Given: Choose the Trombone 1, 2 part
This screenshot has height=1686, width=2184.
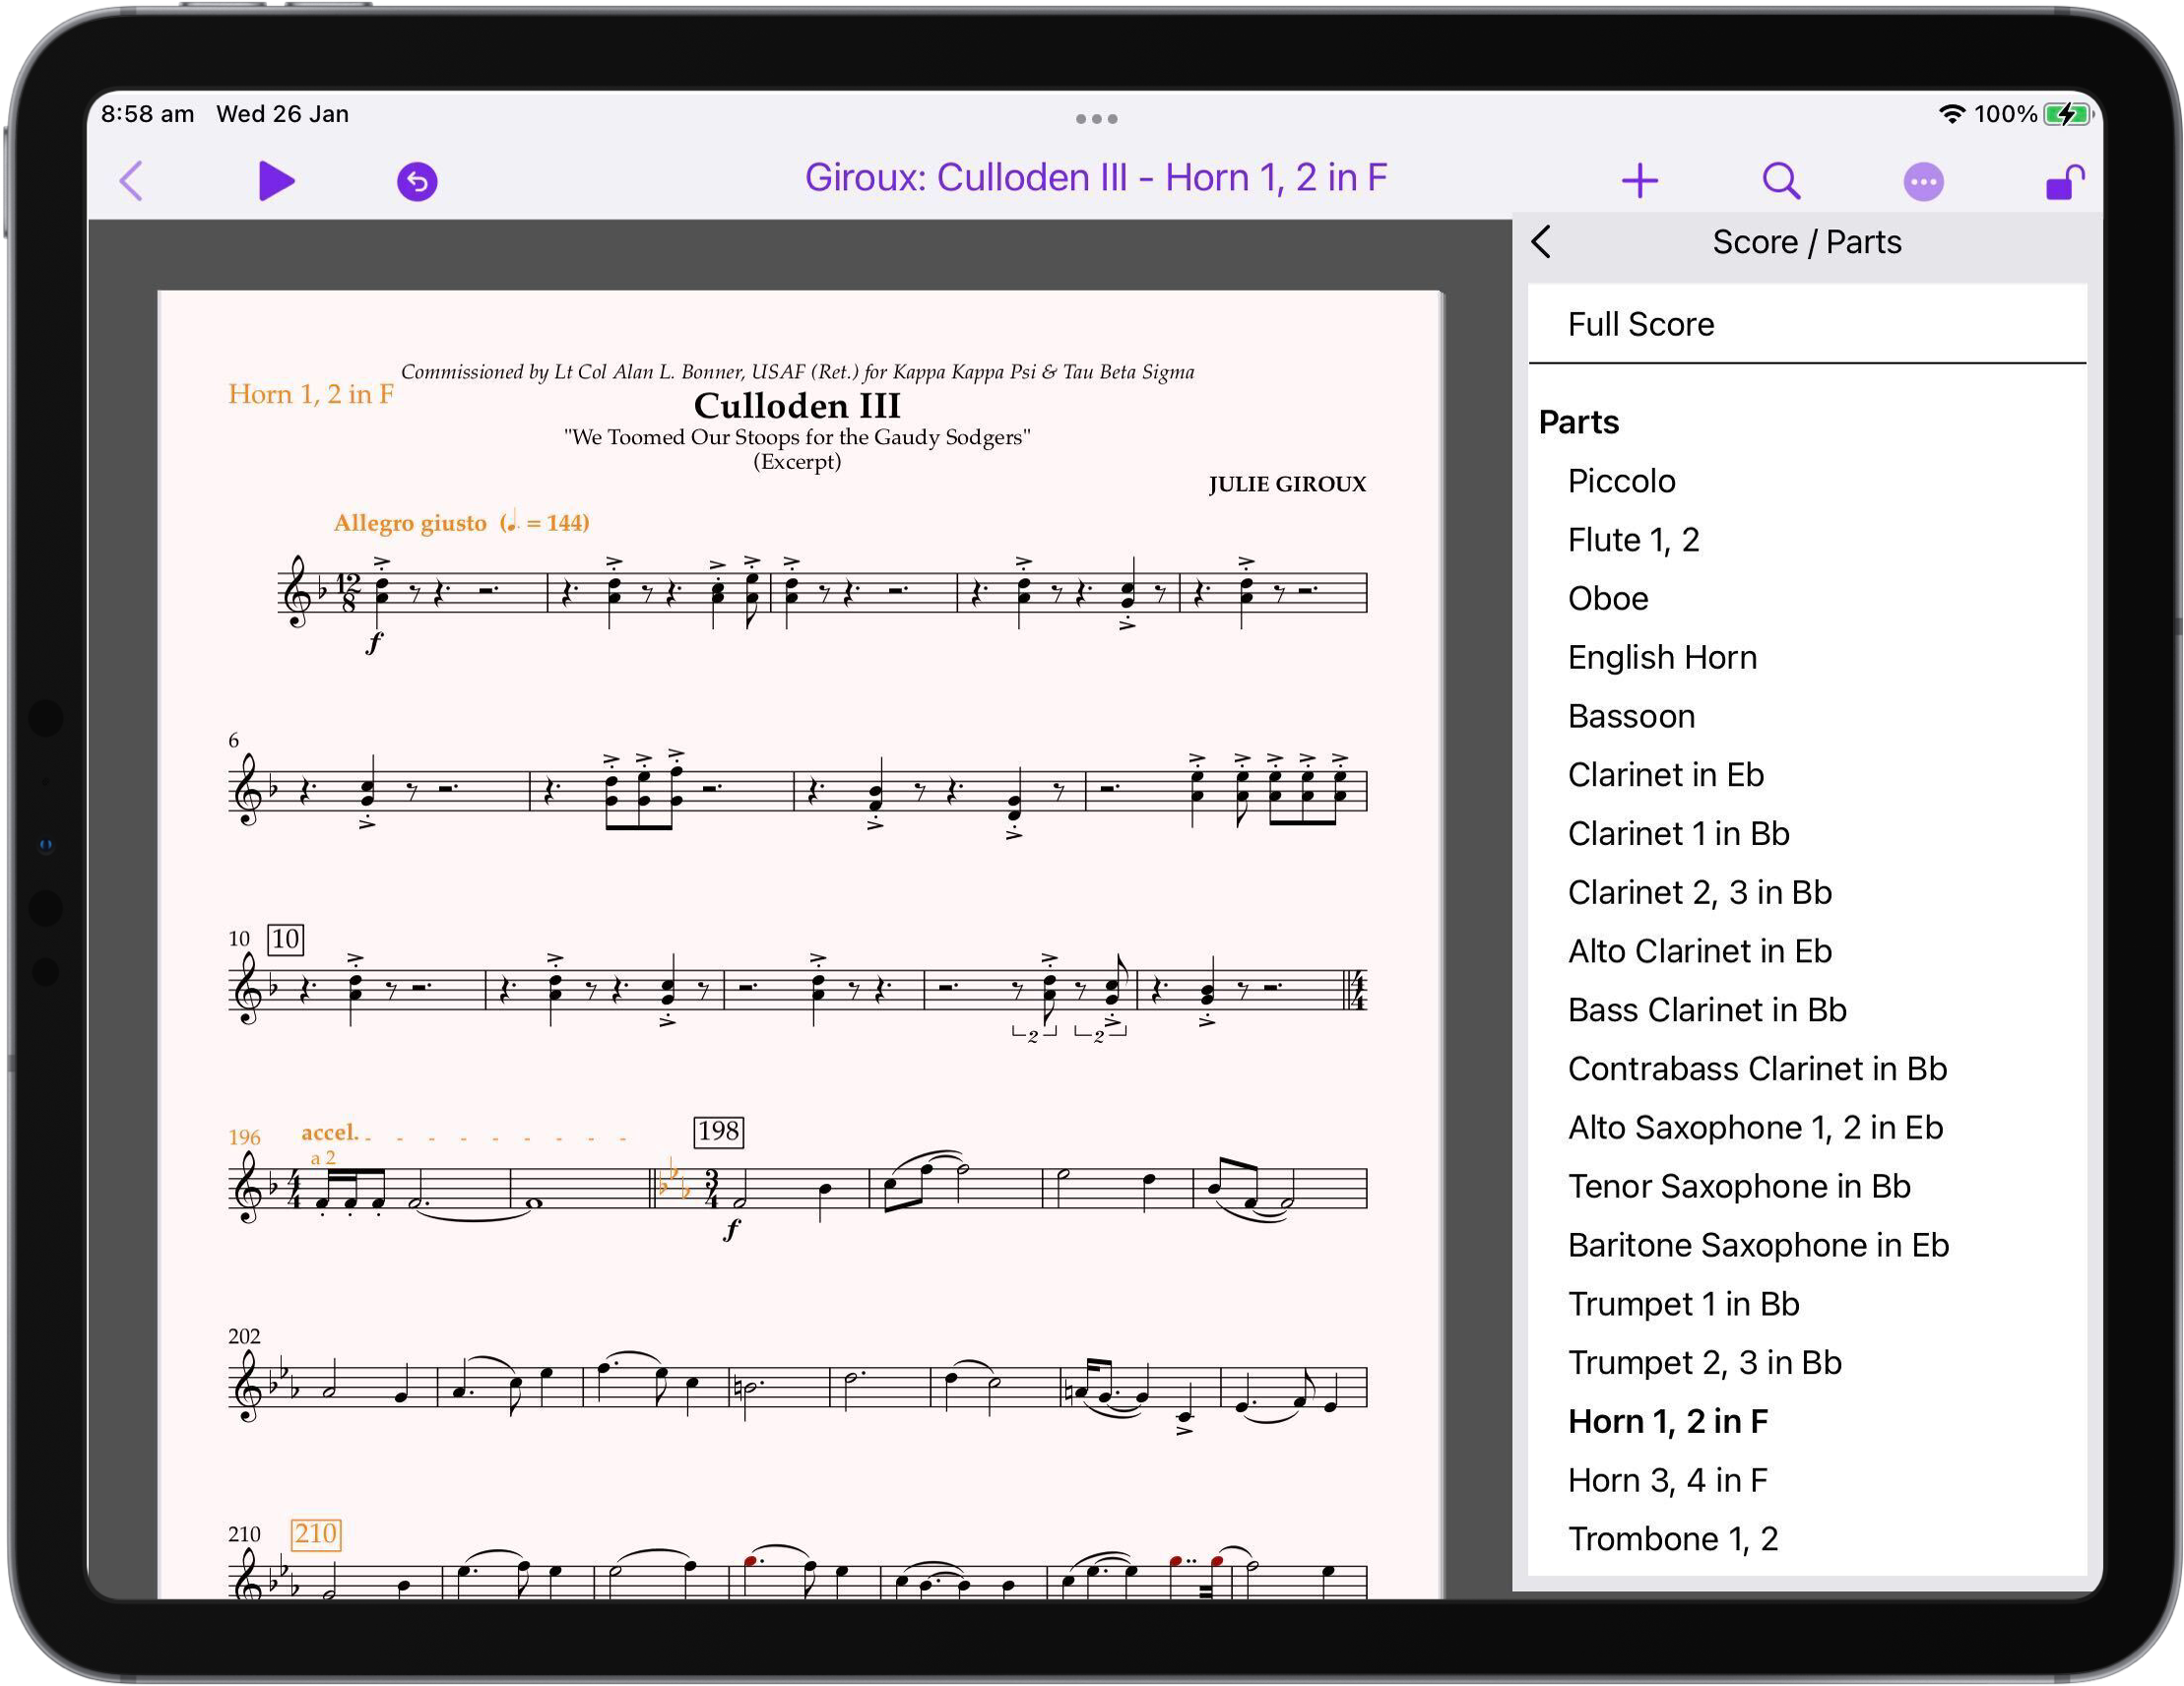Looking at the screenshot, I should click(1806, 1539).
